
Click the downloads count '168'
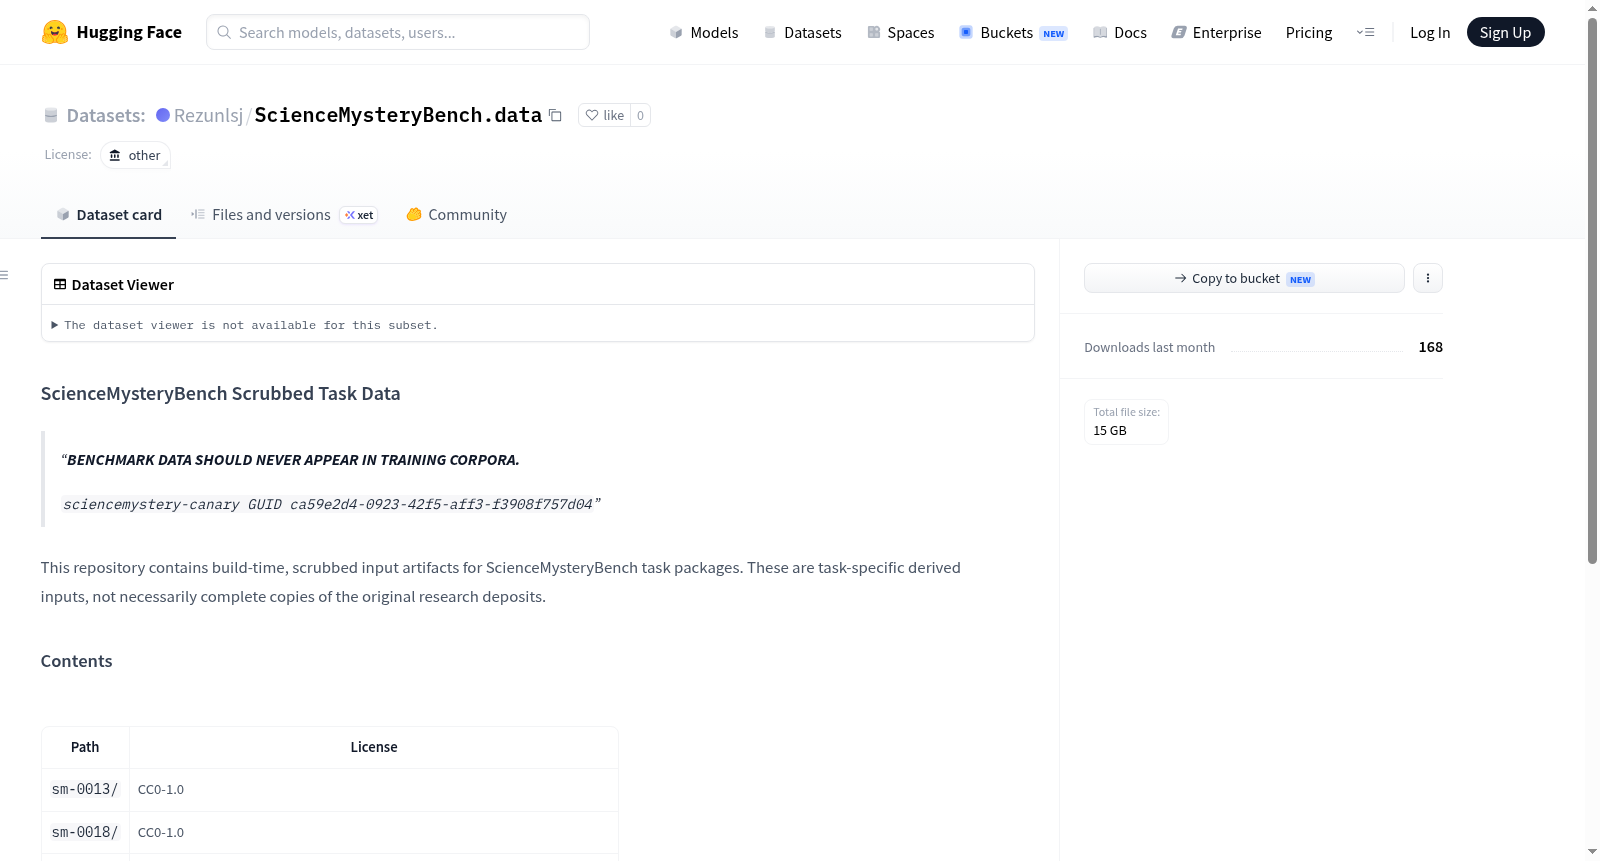pyautogui.click(x=1431, y=347)
